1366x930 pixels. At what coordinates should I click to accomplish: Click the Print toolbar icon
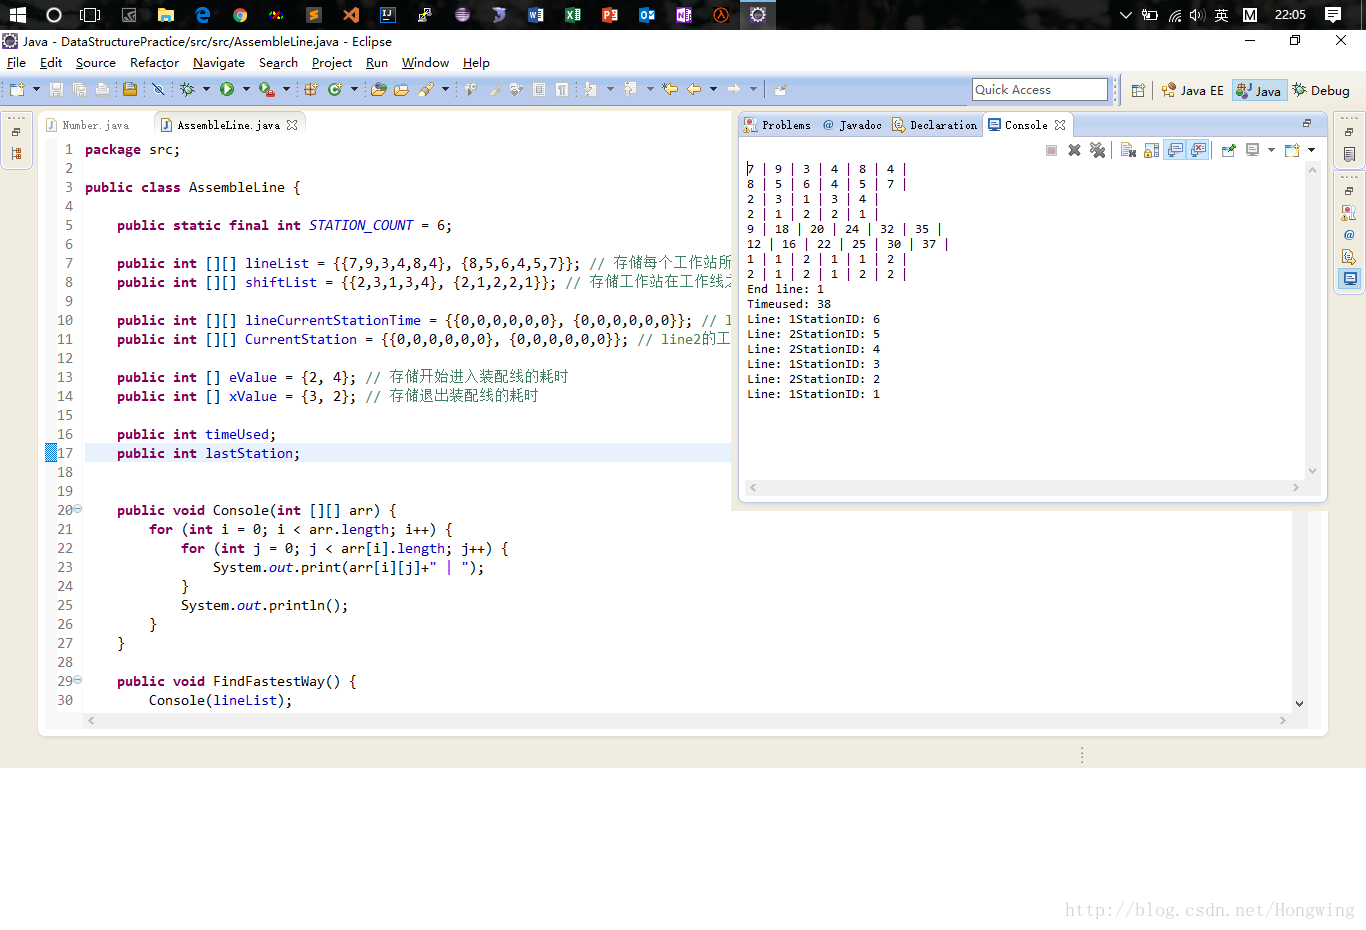point(102,89)
